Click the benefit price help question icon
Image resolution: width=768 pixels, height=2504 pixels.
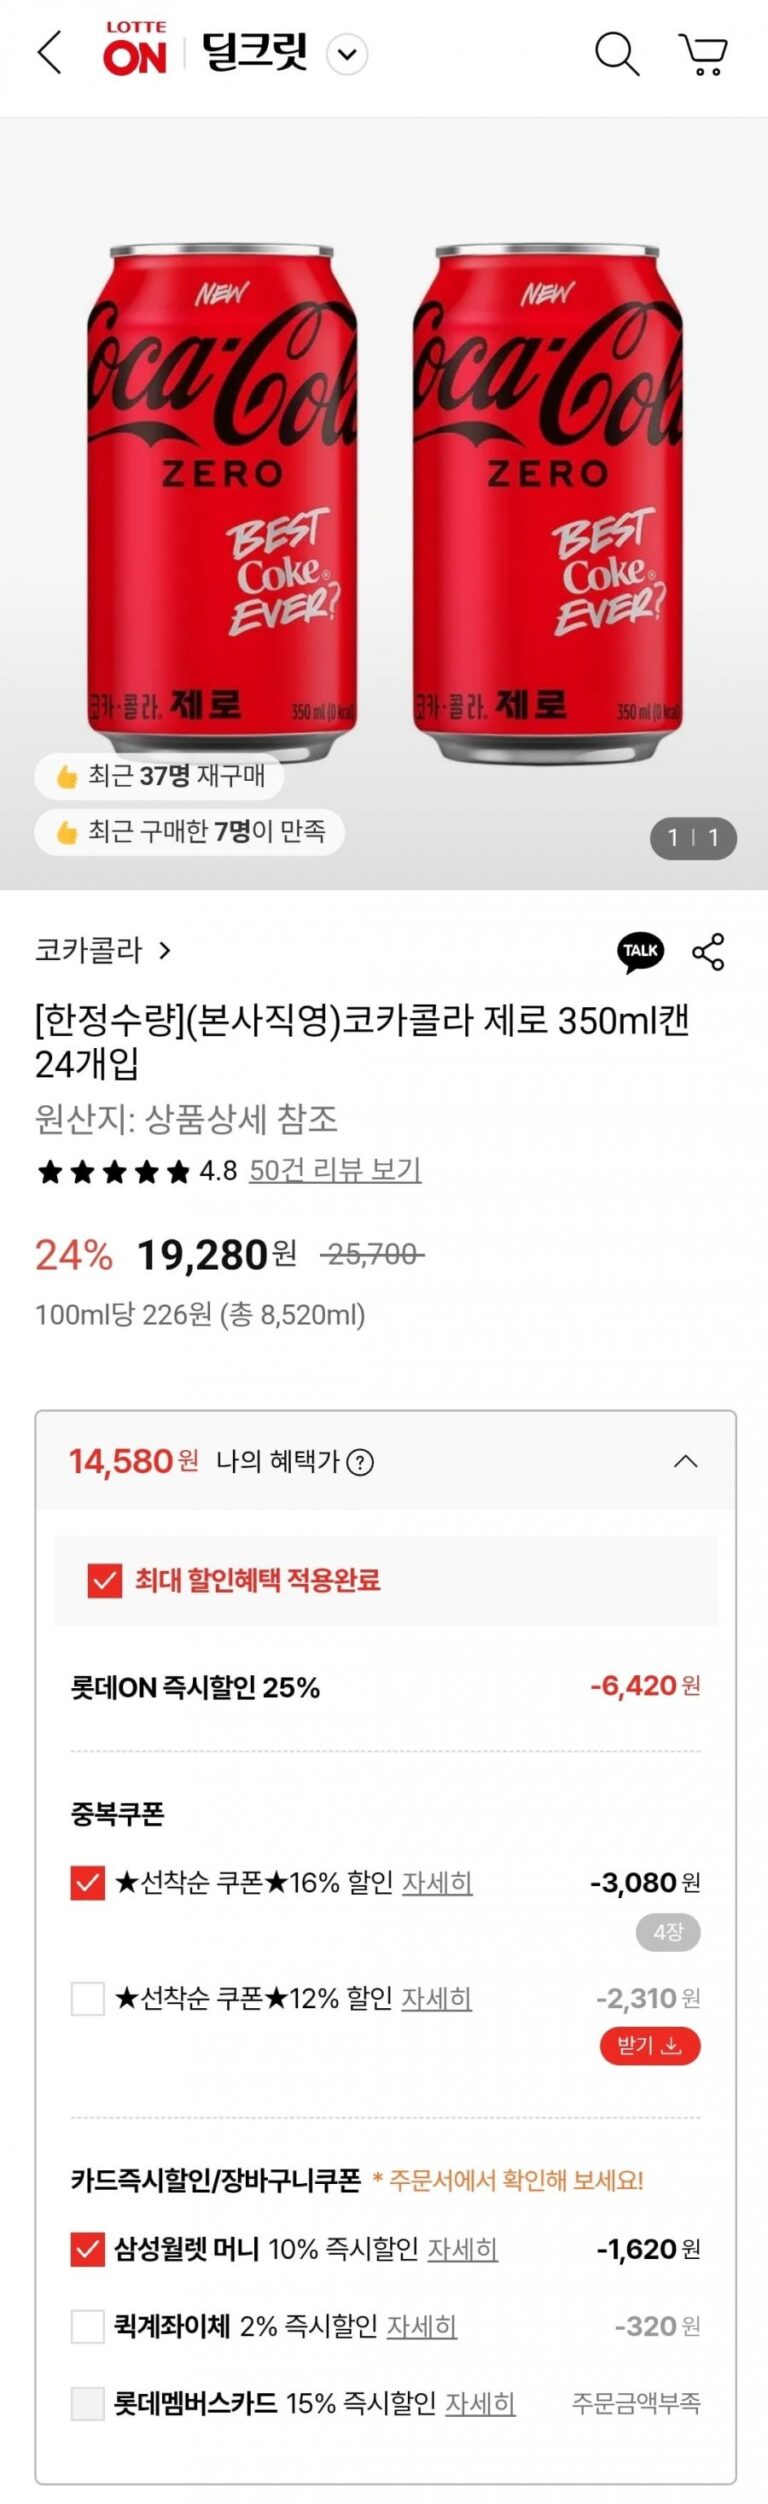360,1463
